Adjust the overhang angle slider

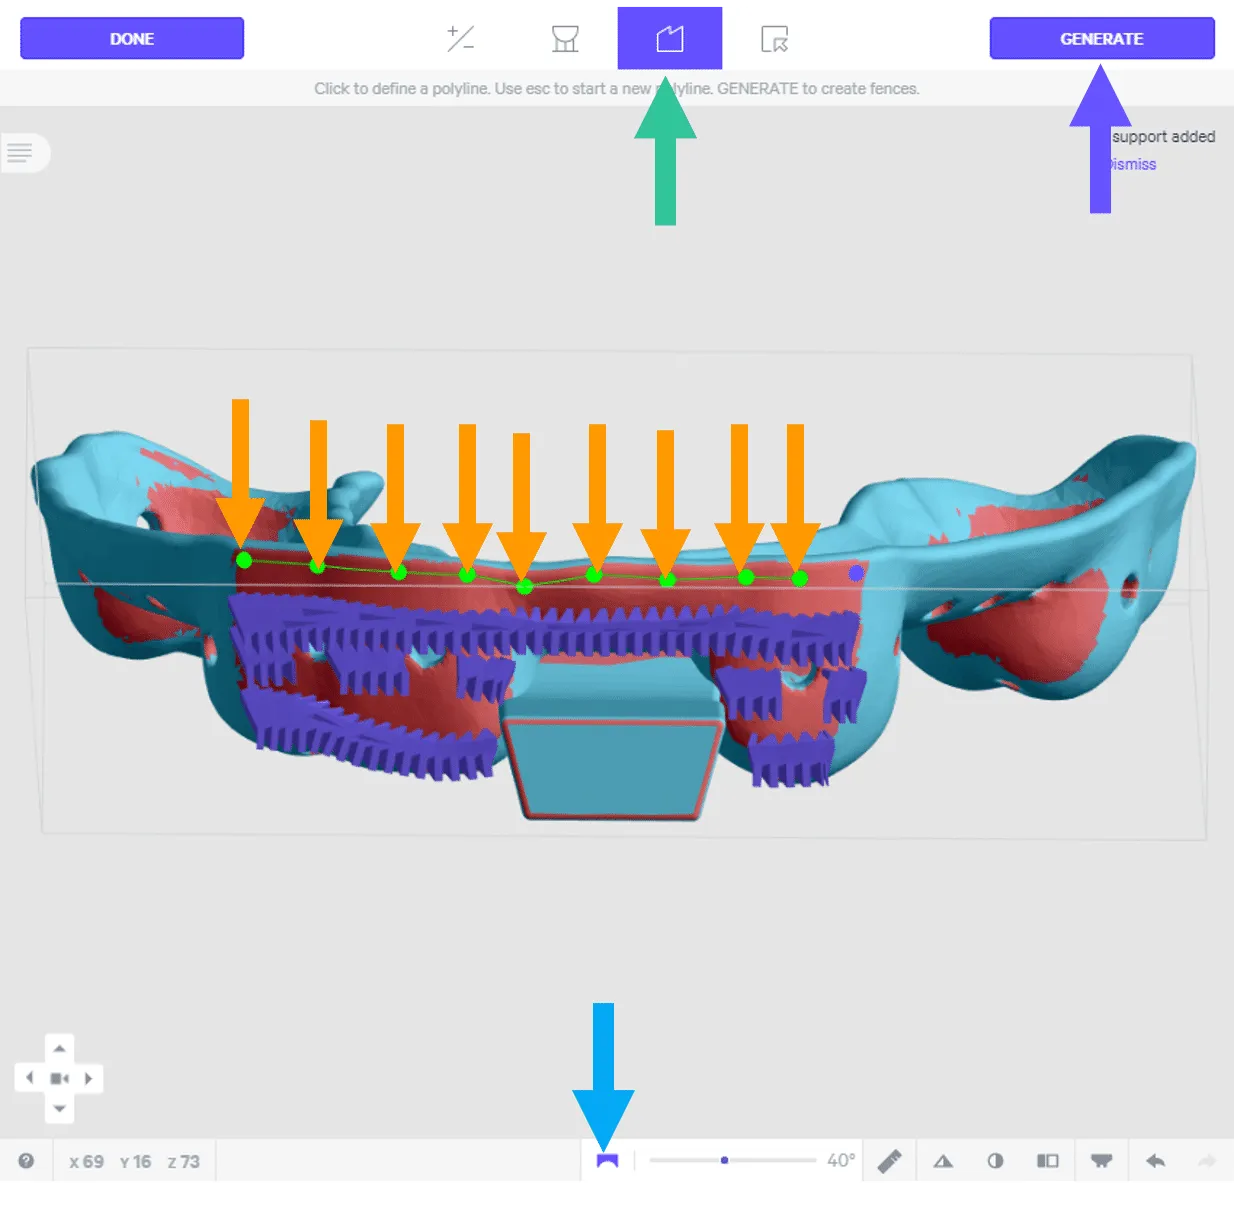coord(733,1160)
